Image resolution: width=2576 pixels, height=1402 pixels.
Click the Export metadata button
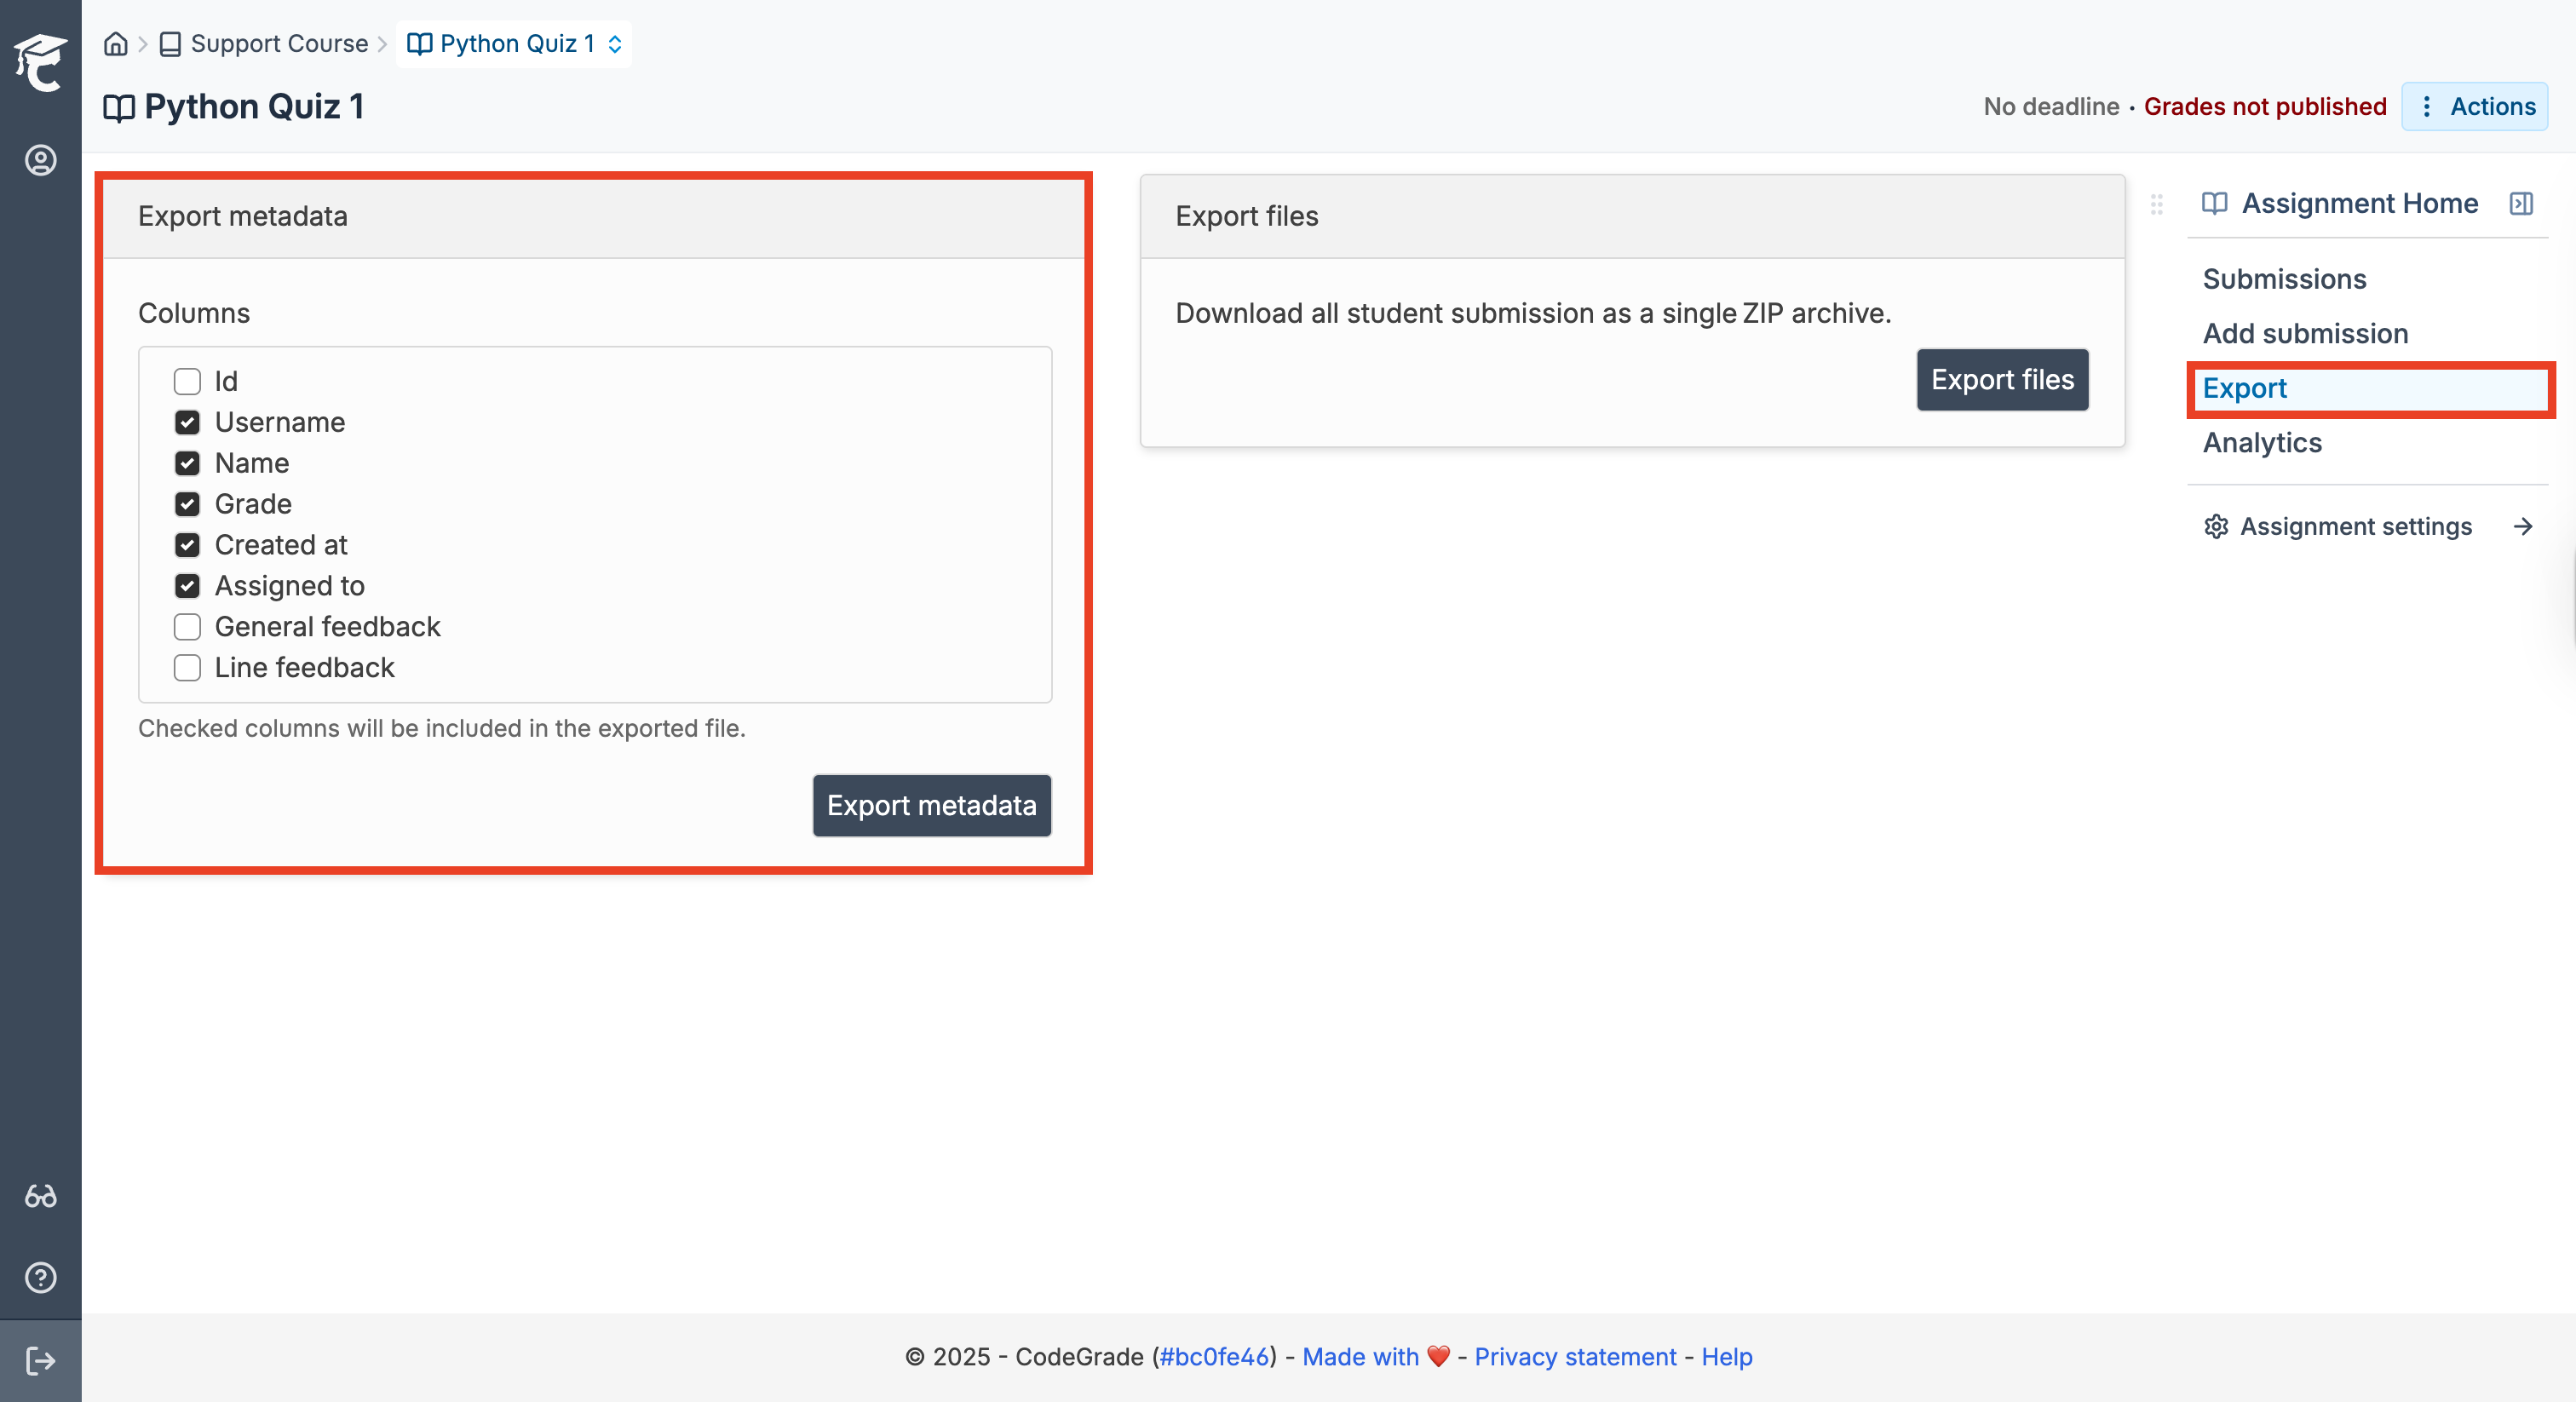(931, 805)
